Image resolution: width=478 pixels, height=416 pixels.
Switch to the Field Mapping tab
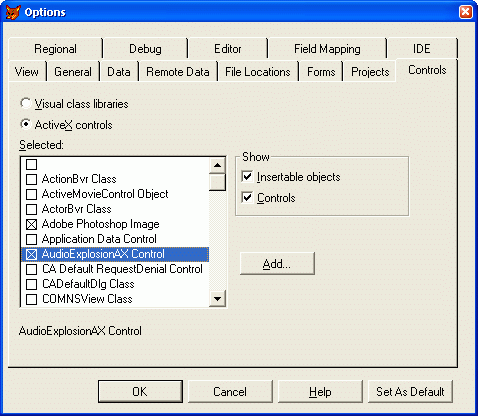327,49
